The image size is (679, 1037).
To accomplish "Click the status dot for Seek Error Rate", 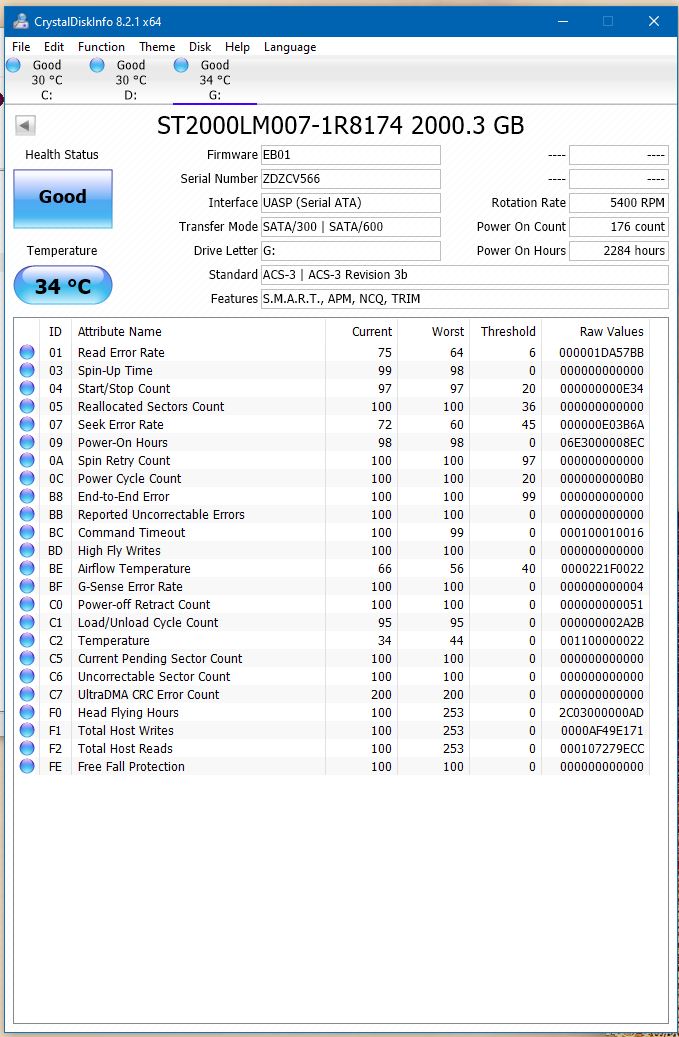I will 27,425.
